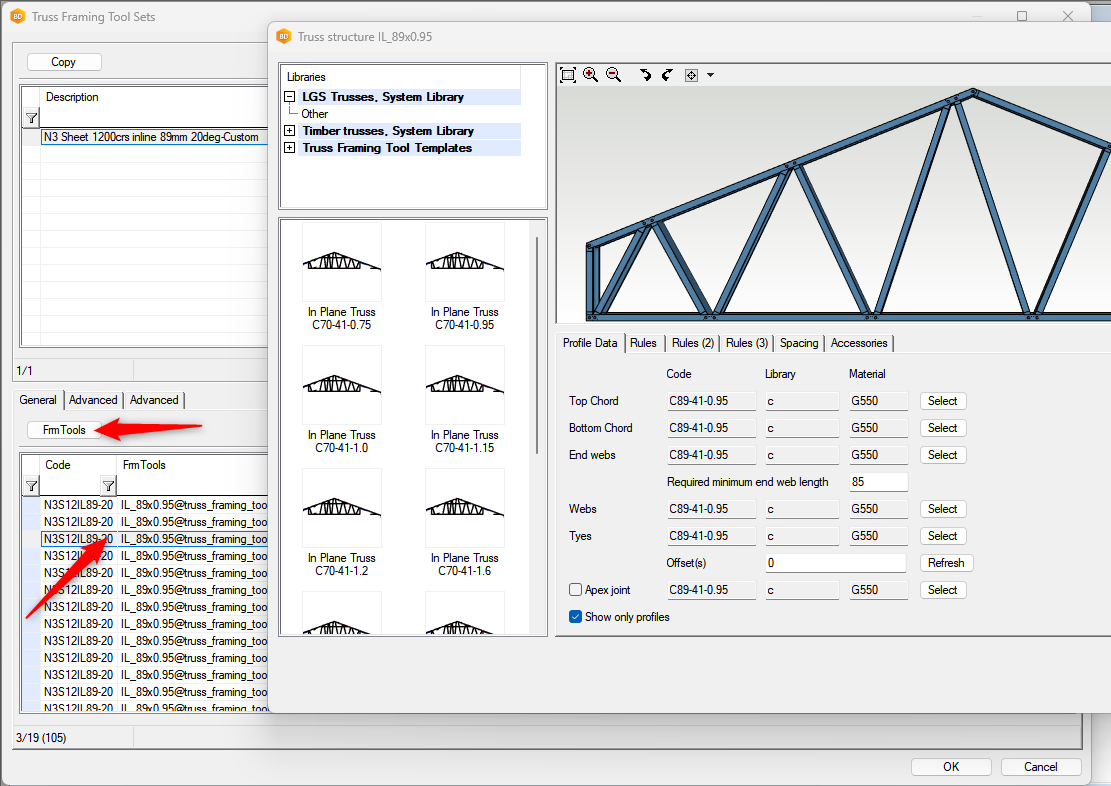Zoom in on the truss preview
This screenshot has width=1111, height=786.
(591, 75)
